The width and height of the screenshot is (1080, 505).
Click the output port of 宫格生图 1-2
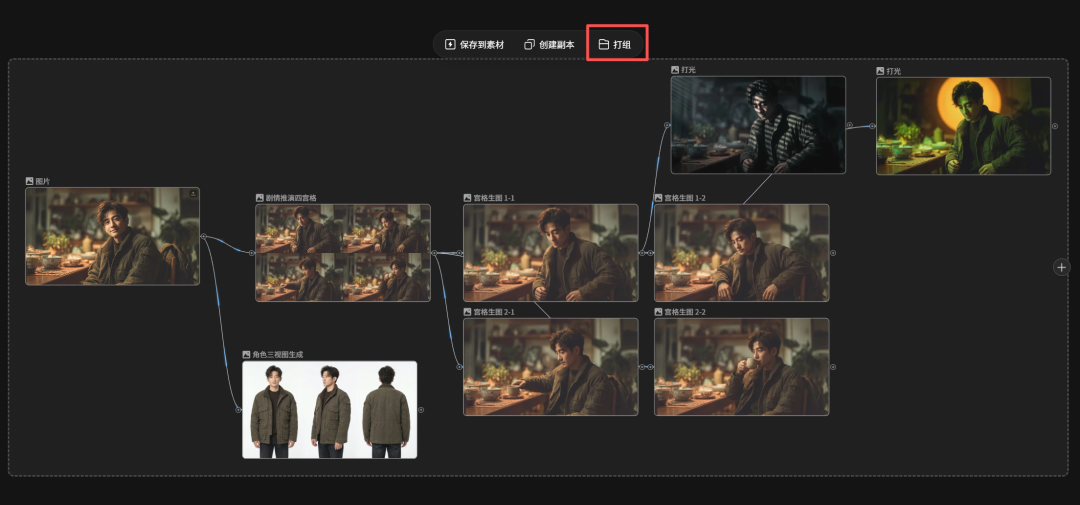(833, 253)
